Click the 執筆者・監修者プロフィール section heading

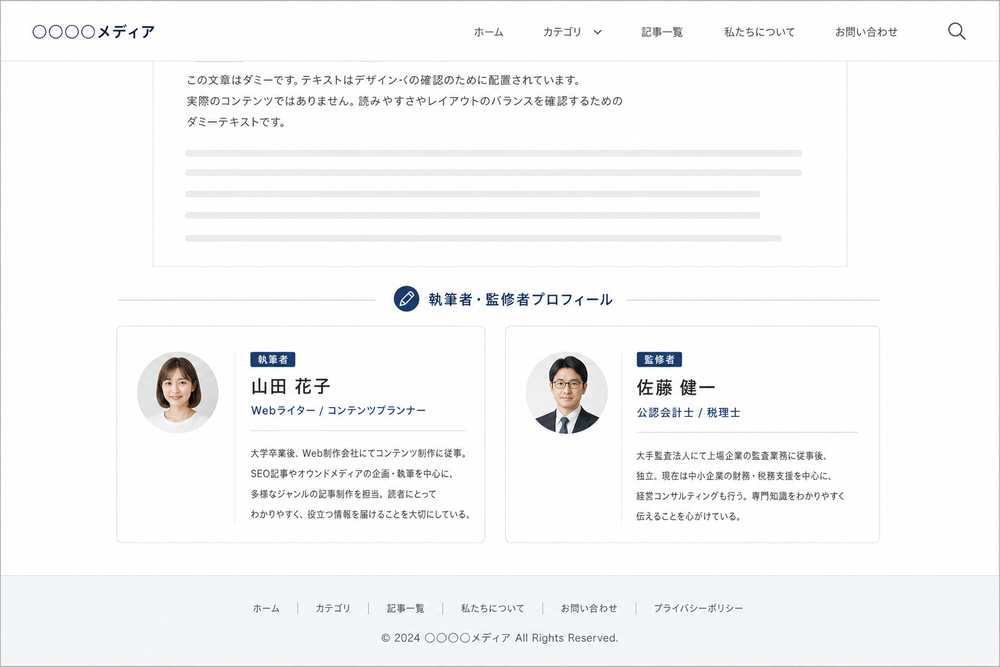click(x=520, y=300)
